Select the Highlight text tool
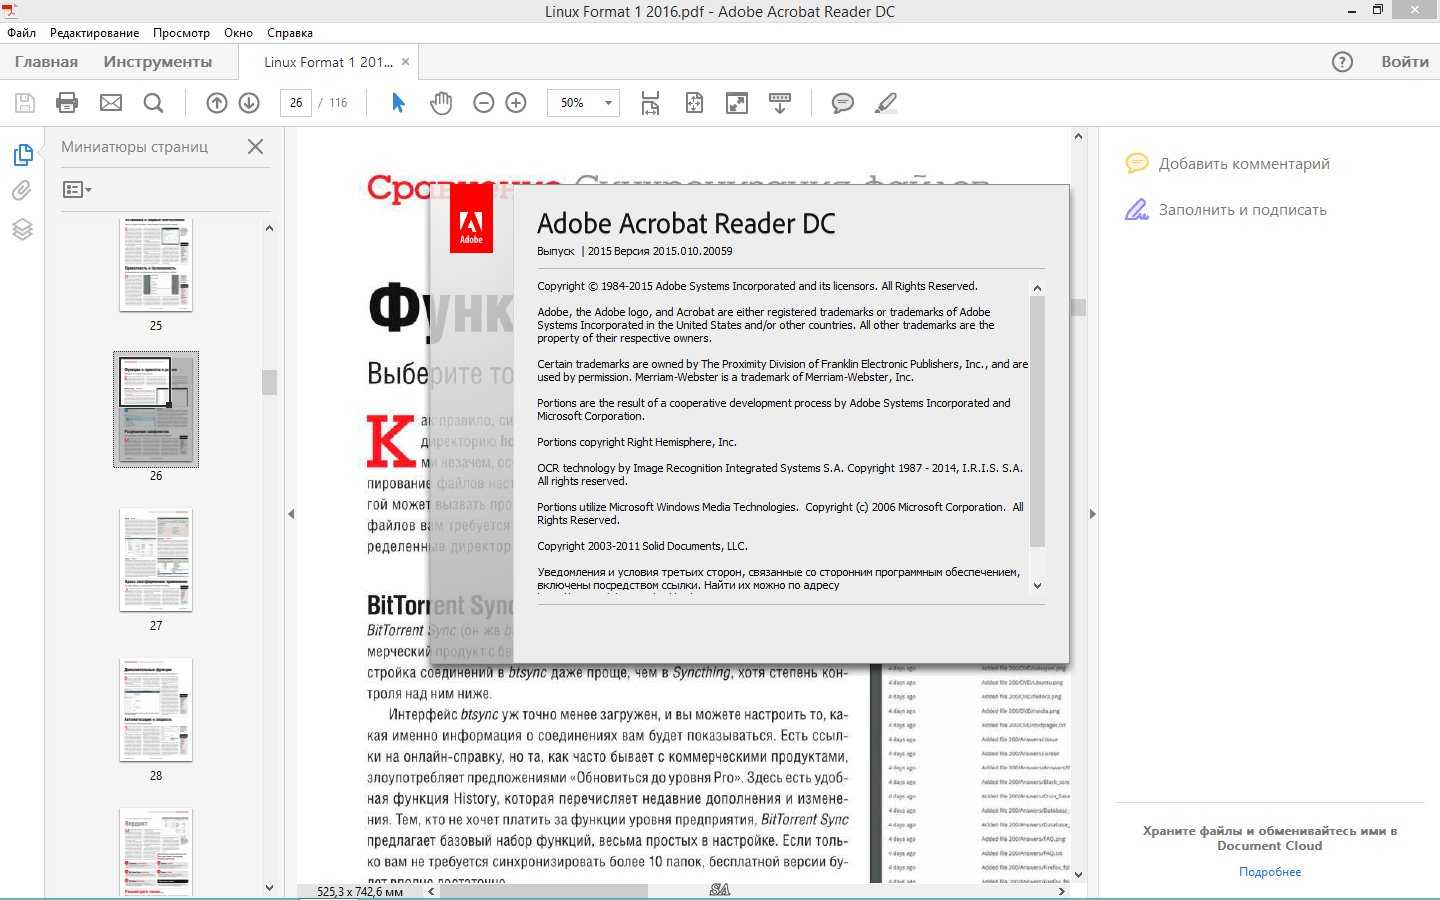The image size is (1440, 900). click(x=885, y=102)
